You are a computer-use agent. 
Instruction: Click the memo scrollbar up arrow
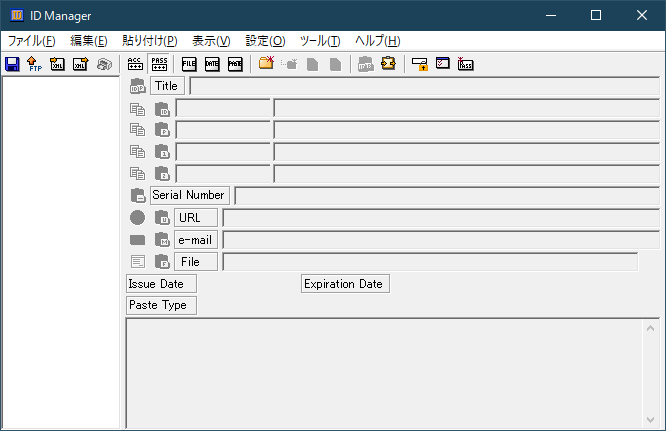pyautogui.click(x=650, y=328)
